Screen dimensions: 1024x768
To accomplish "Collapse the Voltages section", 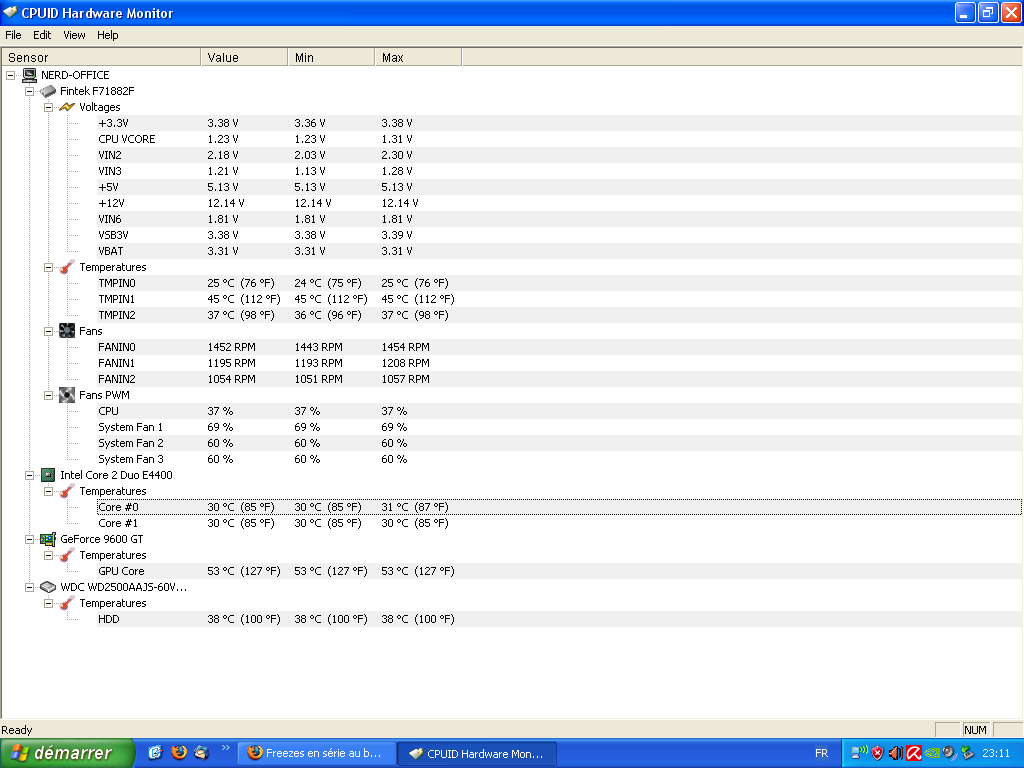I will coord(48,107).
